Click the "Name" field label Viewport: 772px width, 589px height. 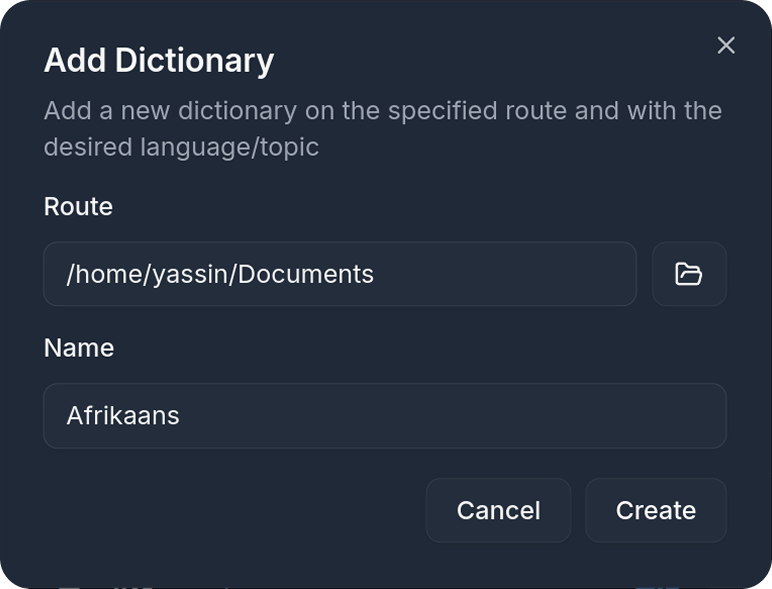pos(79,347)
